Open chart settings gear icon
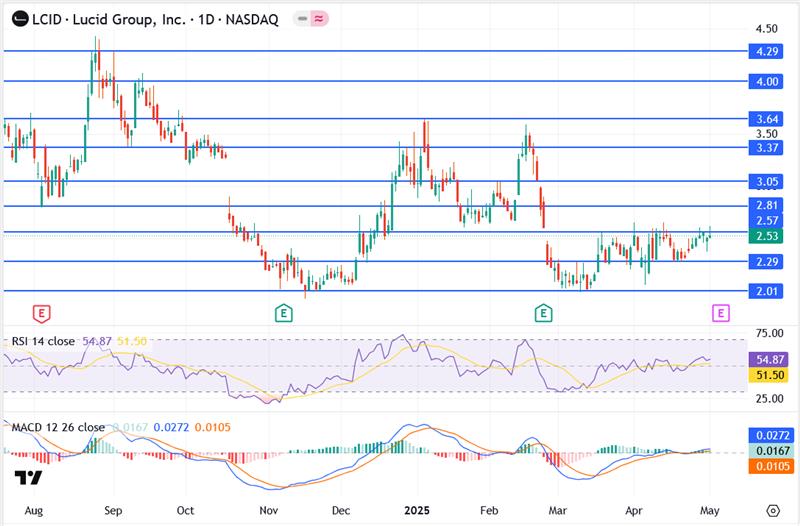Viewport: 800px width, 526px height. [773, 509]
